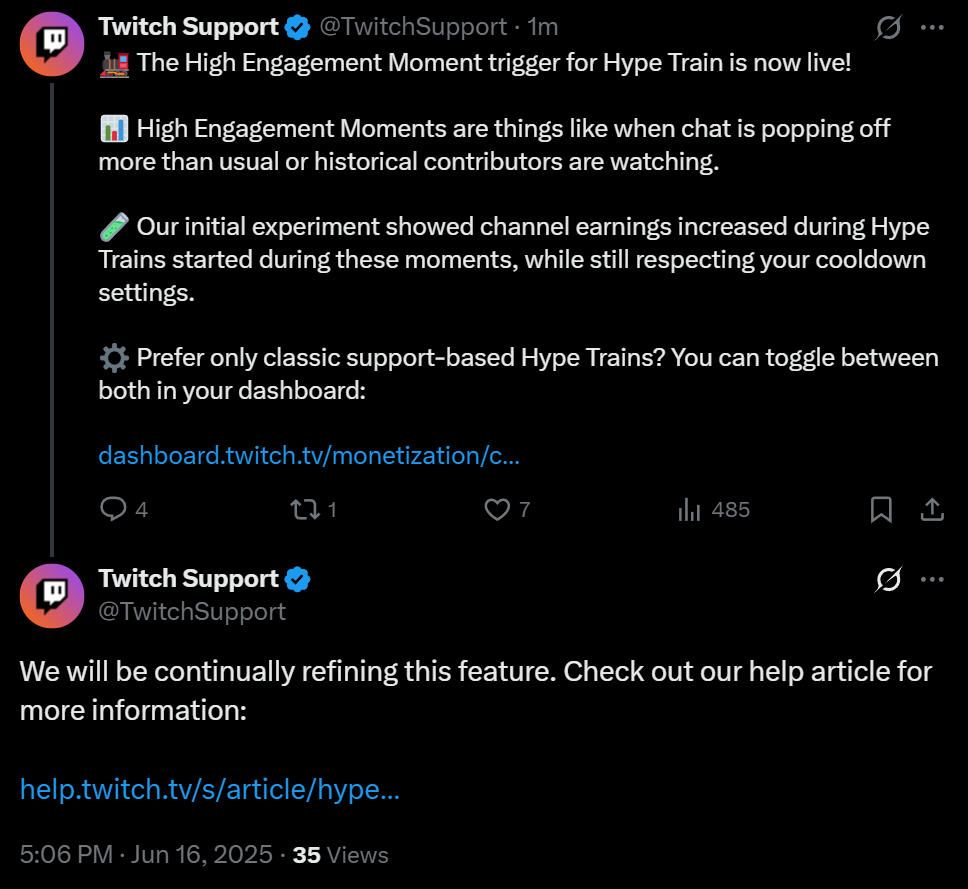The width and height of the screenshot is (968, 889).
Task: Open more options menu on reply tweet
Action: (x=932, y=579)
